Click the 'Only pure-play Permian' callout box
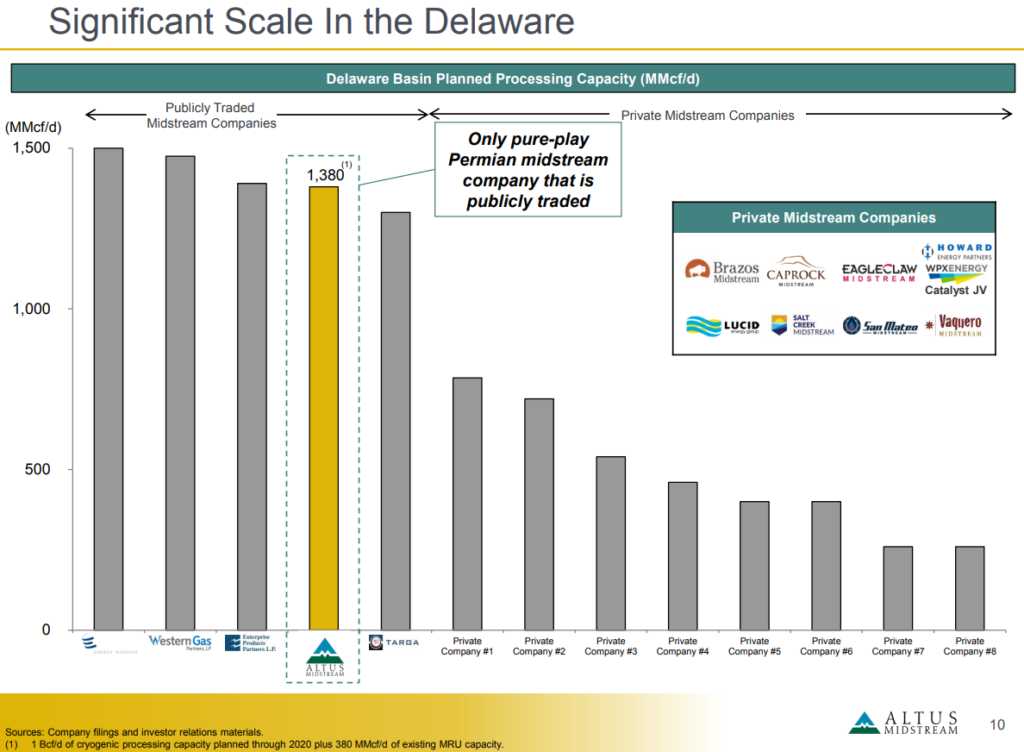The image size is (1024, 752). (528, 171)
